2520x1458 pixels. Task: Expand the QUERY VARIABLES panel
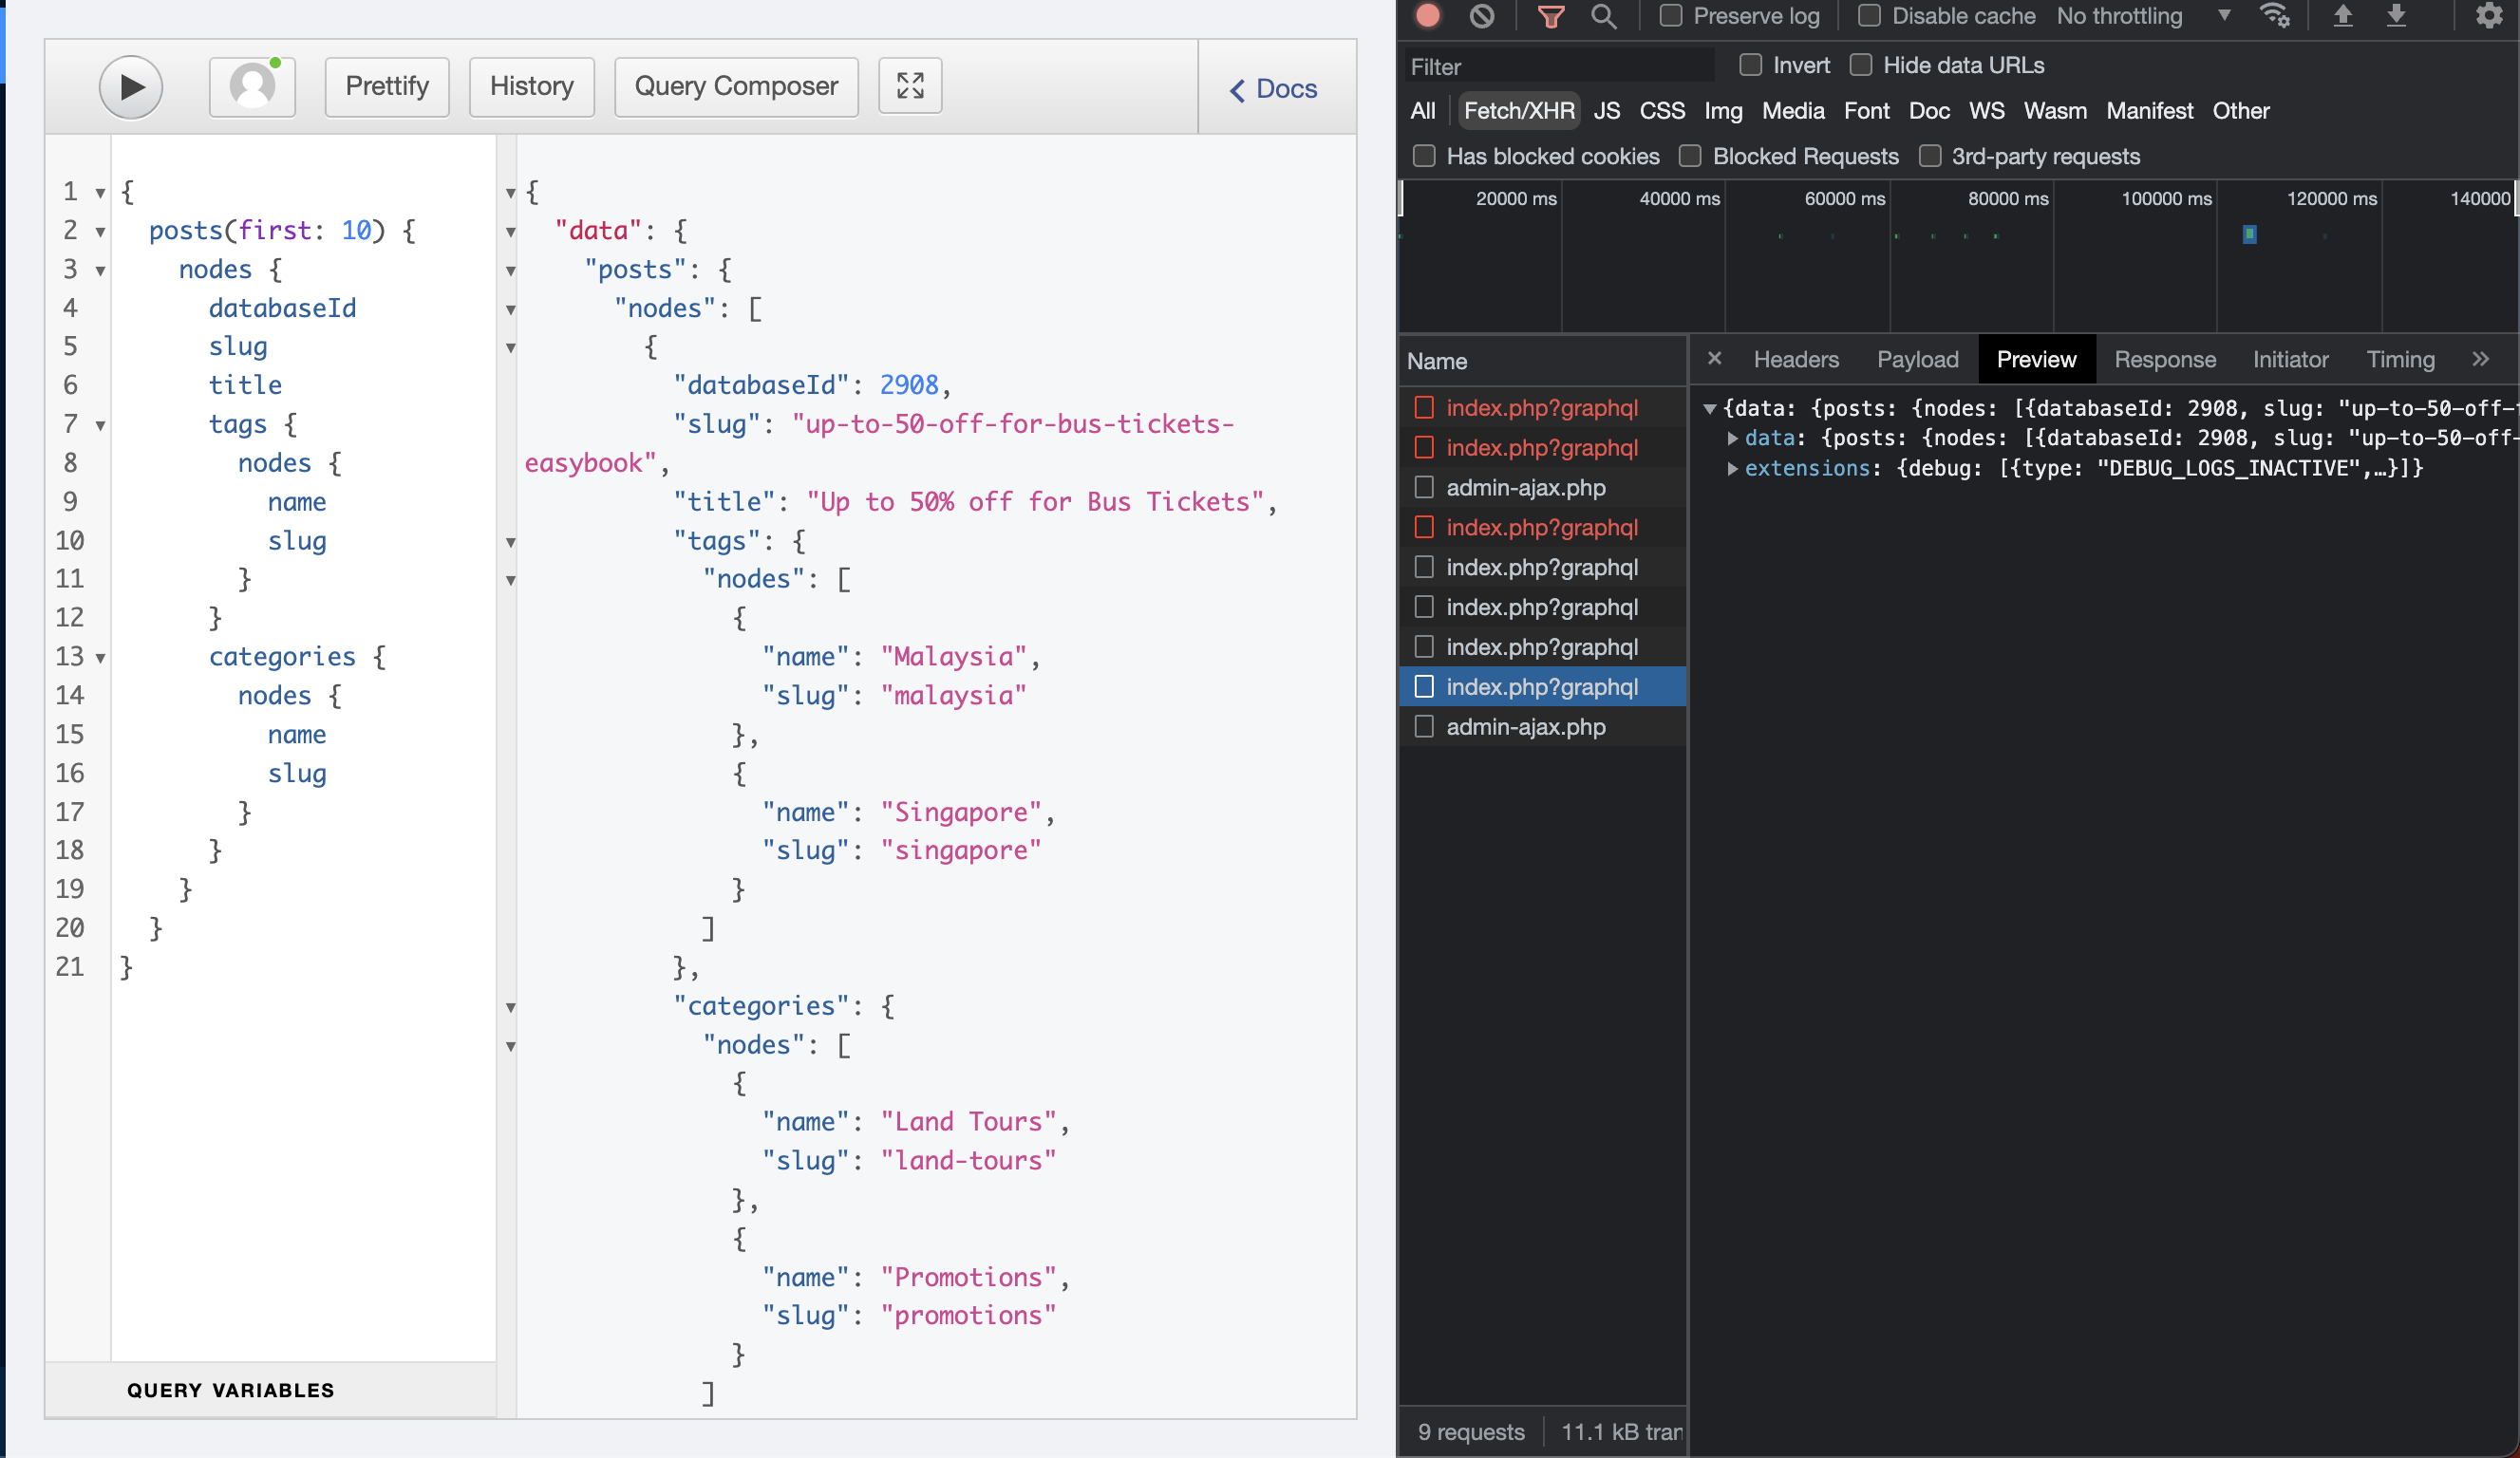231,1390
